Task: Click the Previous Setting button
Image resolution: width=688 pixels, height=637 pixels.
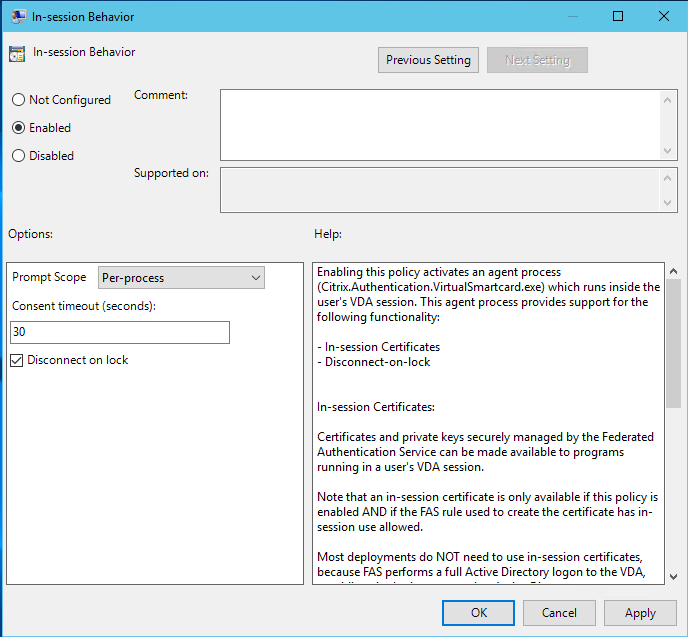Action: (428, 60)
